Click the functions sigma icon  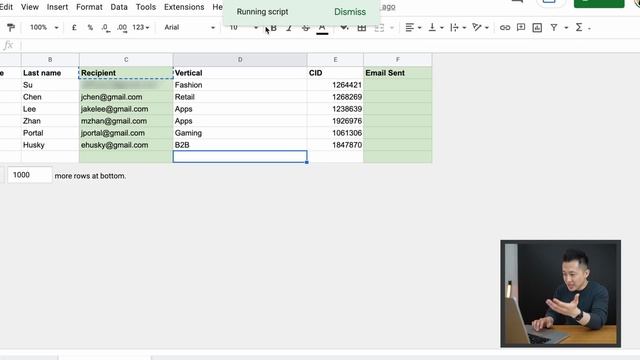click(579, 27)
